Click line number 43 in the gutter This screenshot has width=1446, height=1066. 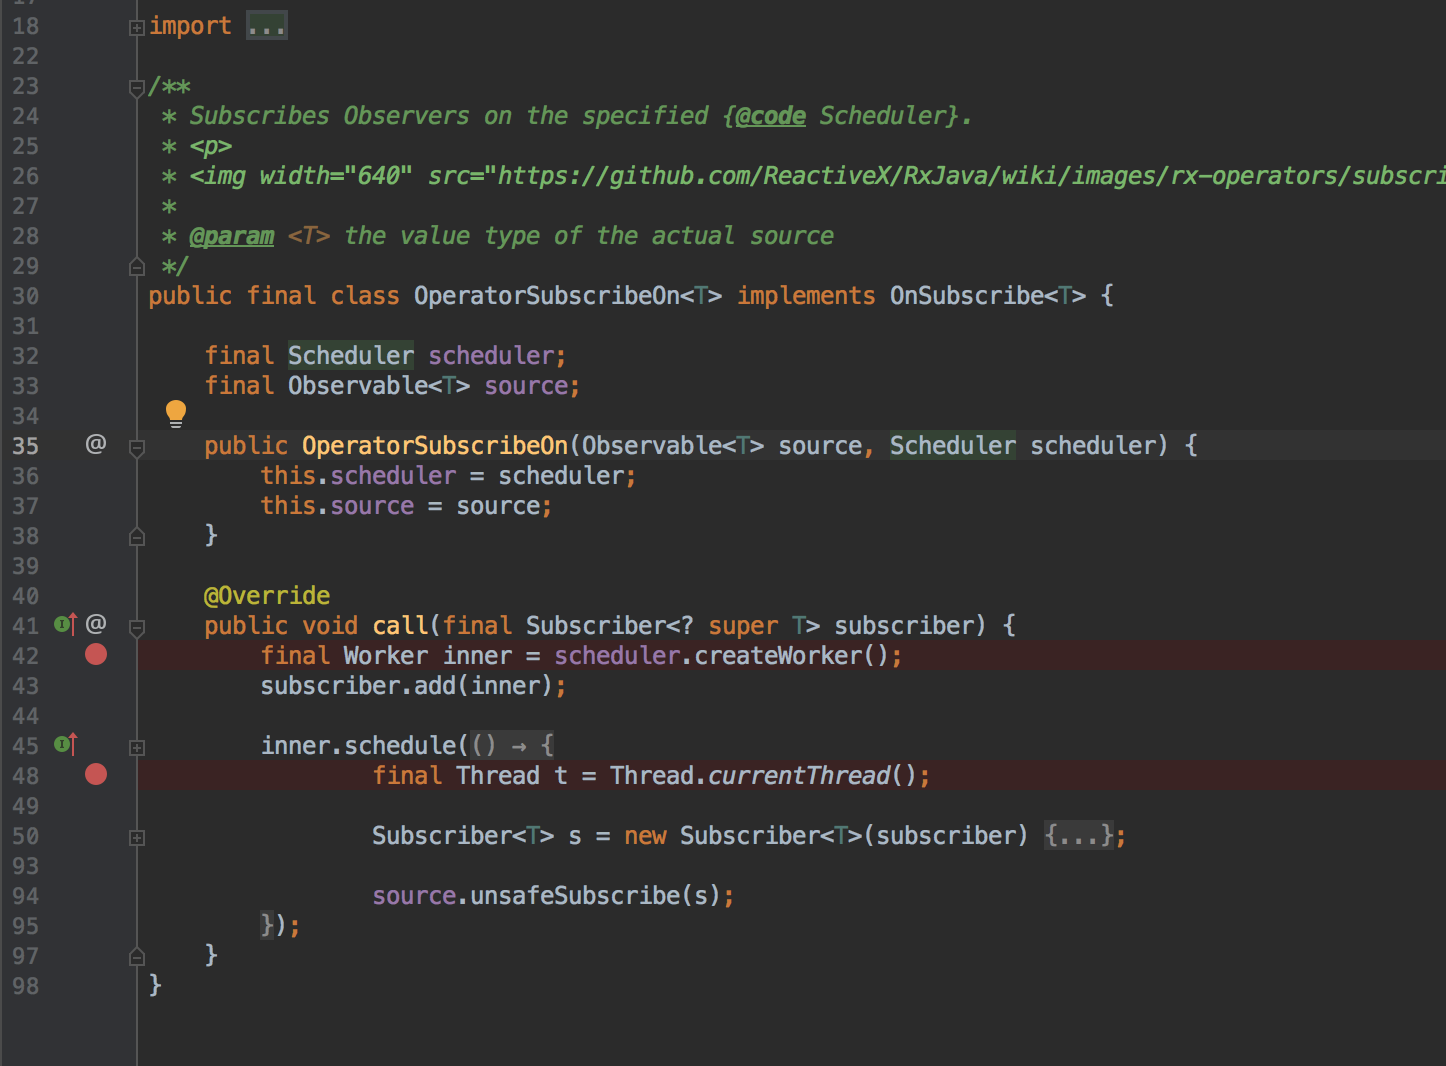[26, 686]
